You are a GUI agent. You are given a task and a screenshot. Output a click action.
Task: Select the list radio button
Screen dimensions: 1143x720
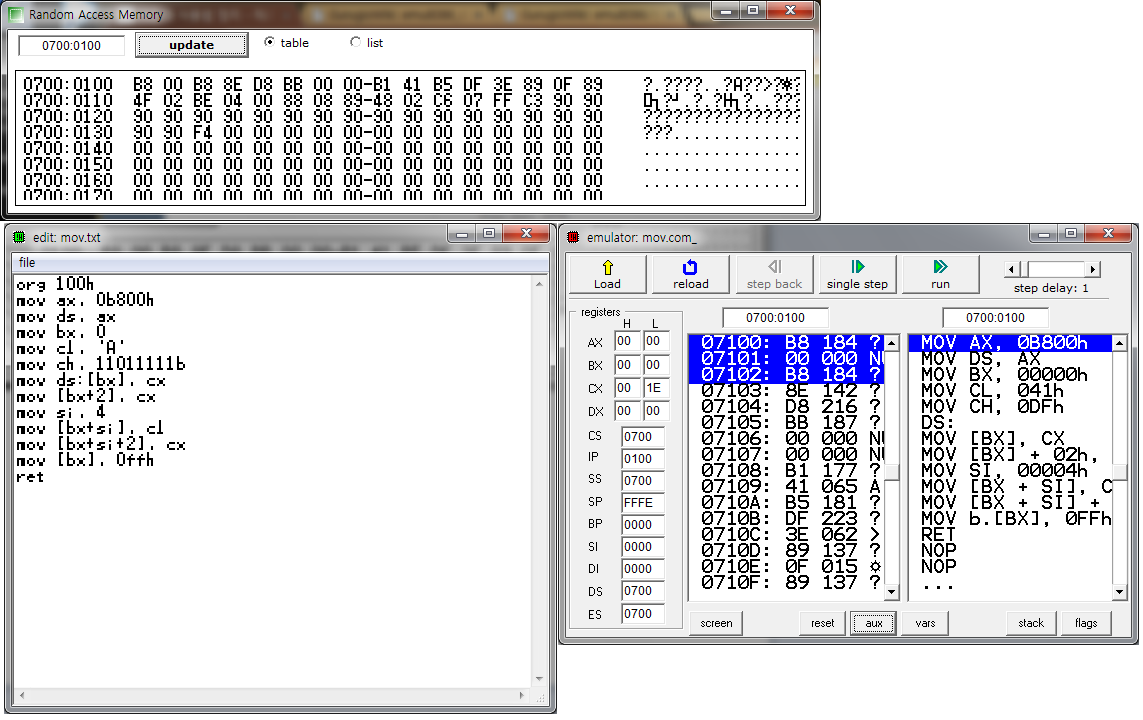(355, 43)
